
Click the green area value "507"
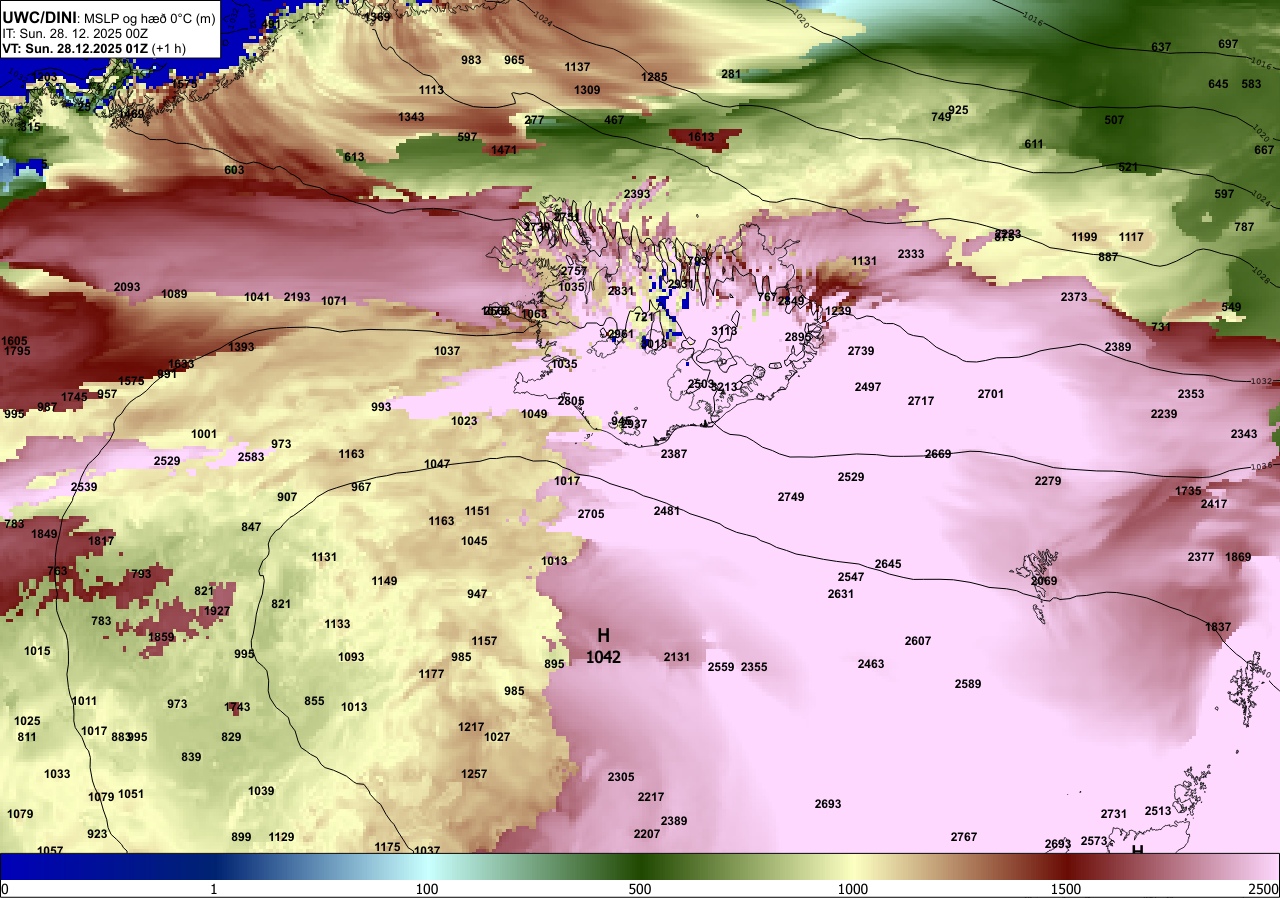click(x=1114, y=120)
